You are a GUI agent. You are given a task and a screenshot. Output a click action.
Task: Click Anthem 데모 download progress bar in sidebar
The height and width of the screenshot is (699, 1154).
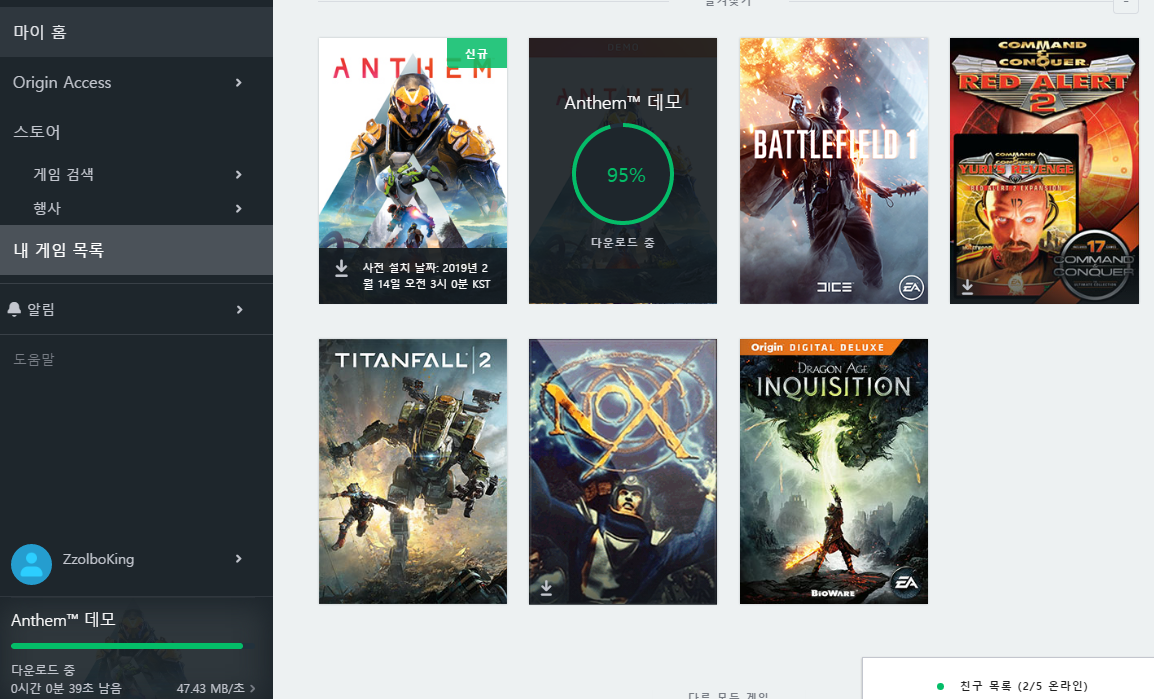point(127,646)
